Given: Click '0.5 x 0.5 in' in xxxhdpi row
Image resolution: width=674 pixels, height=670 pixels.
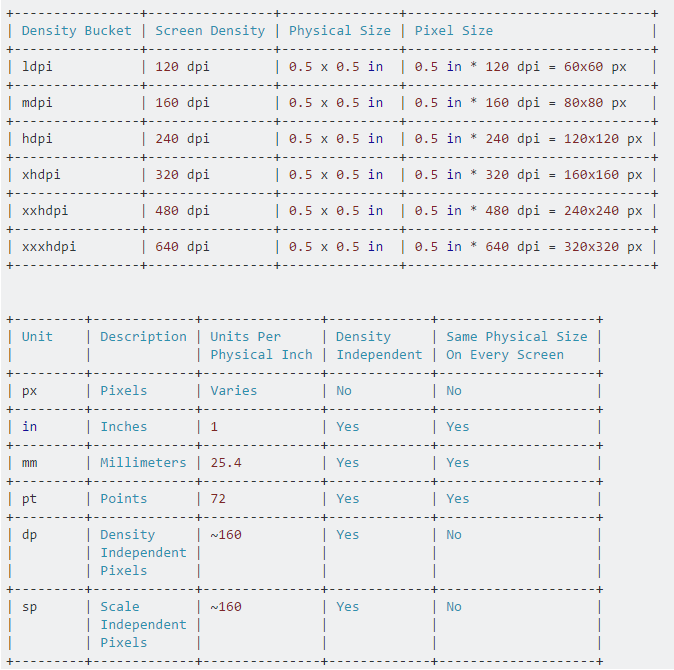Looking at the screenshot, I should (336, 247).
